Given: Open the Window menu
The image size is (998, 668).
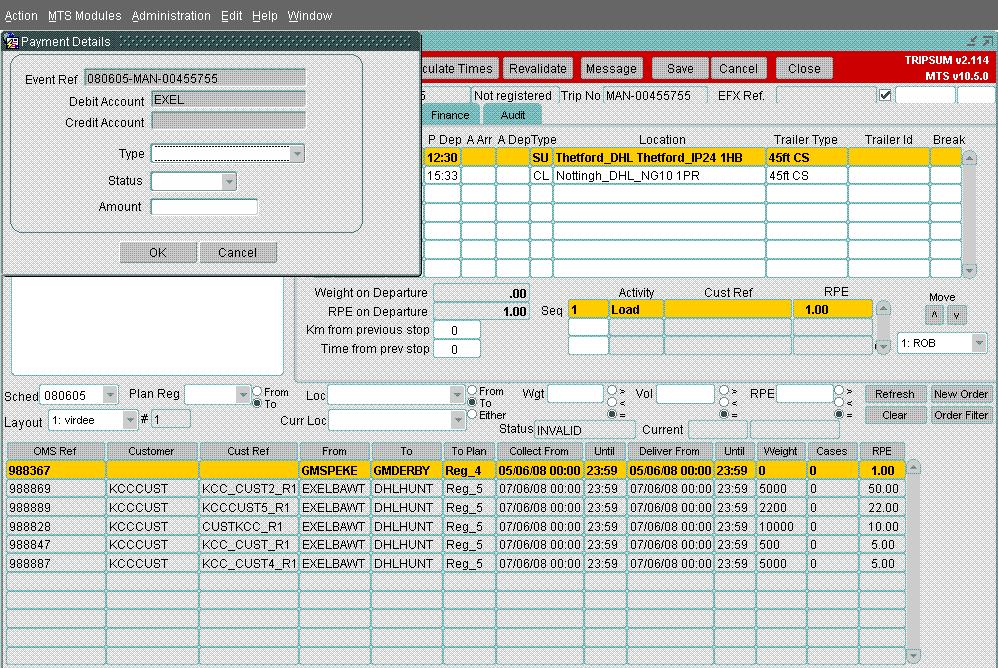Looking at the screenshot, I should pos(310,16).
